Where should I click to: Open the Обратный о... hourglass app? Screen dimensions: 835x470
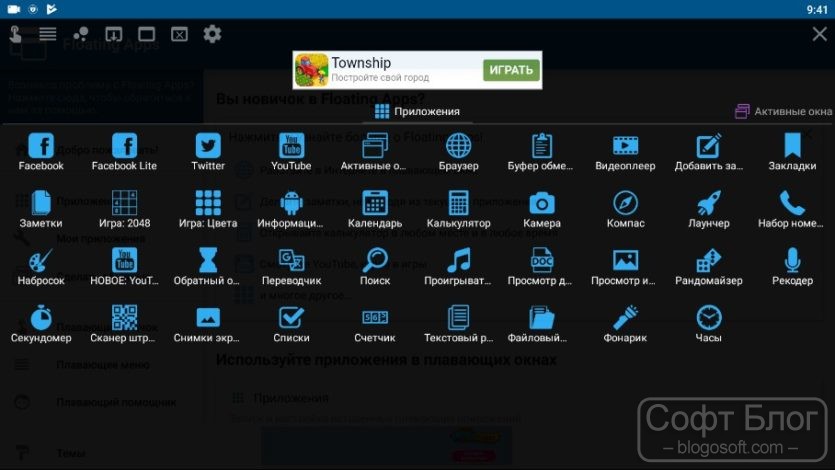click(208, 267)
